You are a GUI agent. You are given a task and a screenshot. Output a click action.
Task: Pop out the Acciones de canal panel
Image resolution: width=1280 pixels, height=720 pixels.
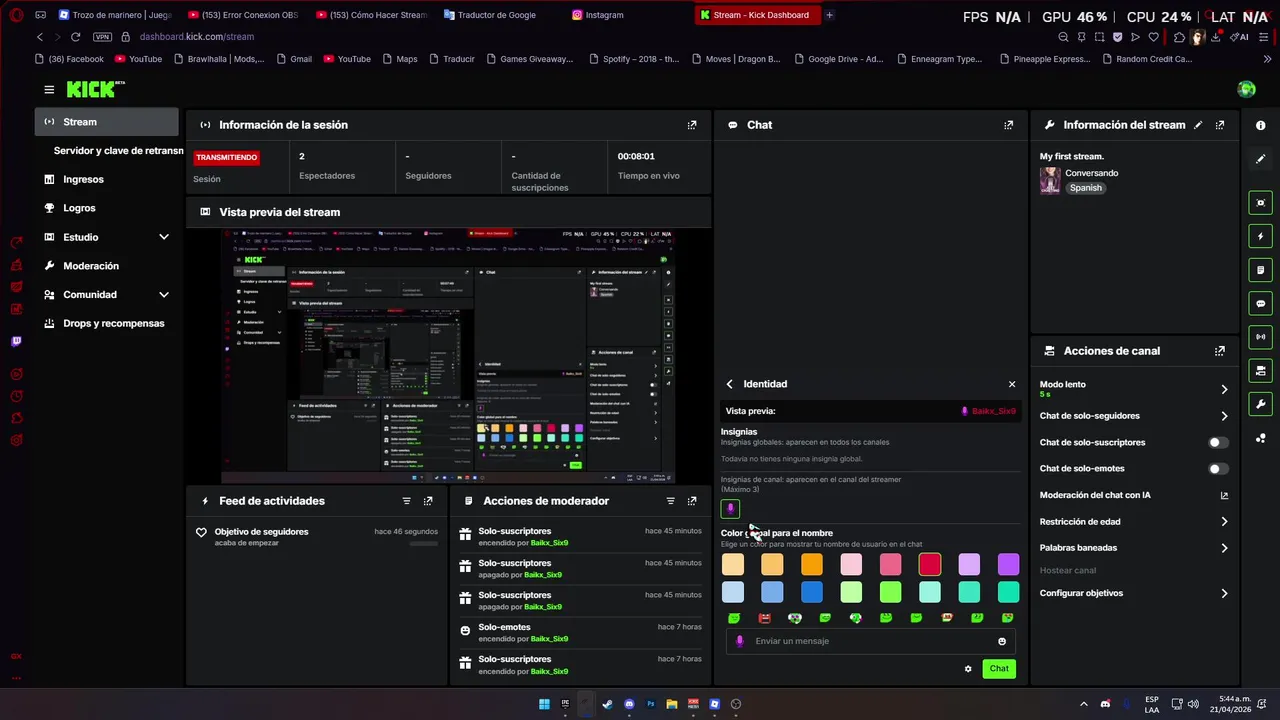(x=1220, y=351)
